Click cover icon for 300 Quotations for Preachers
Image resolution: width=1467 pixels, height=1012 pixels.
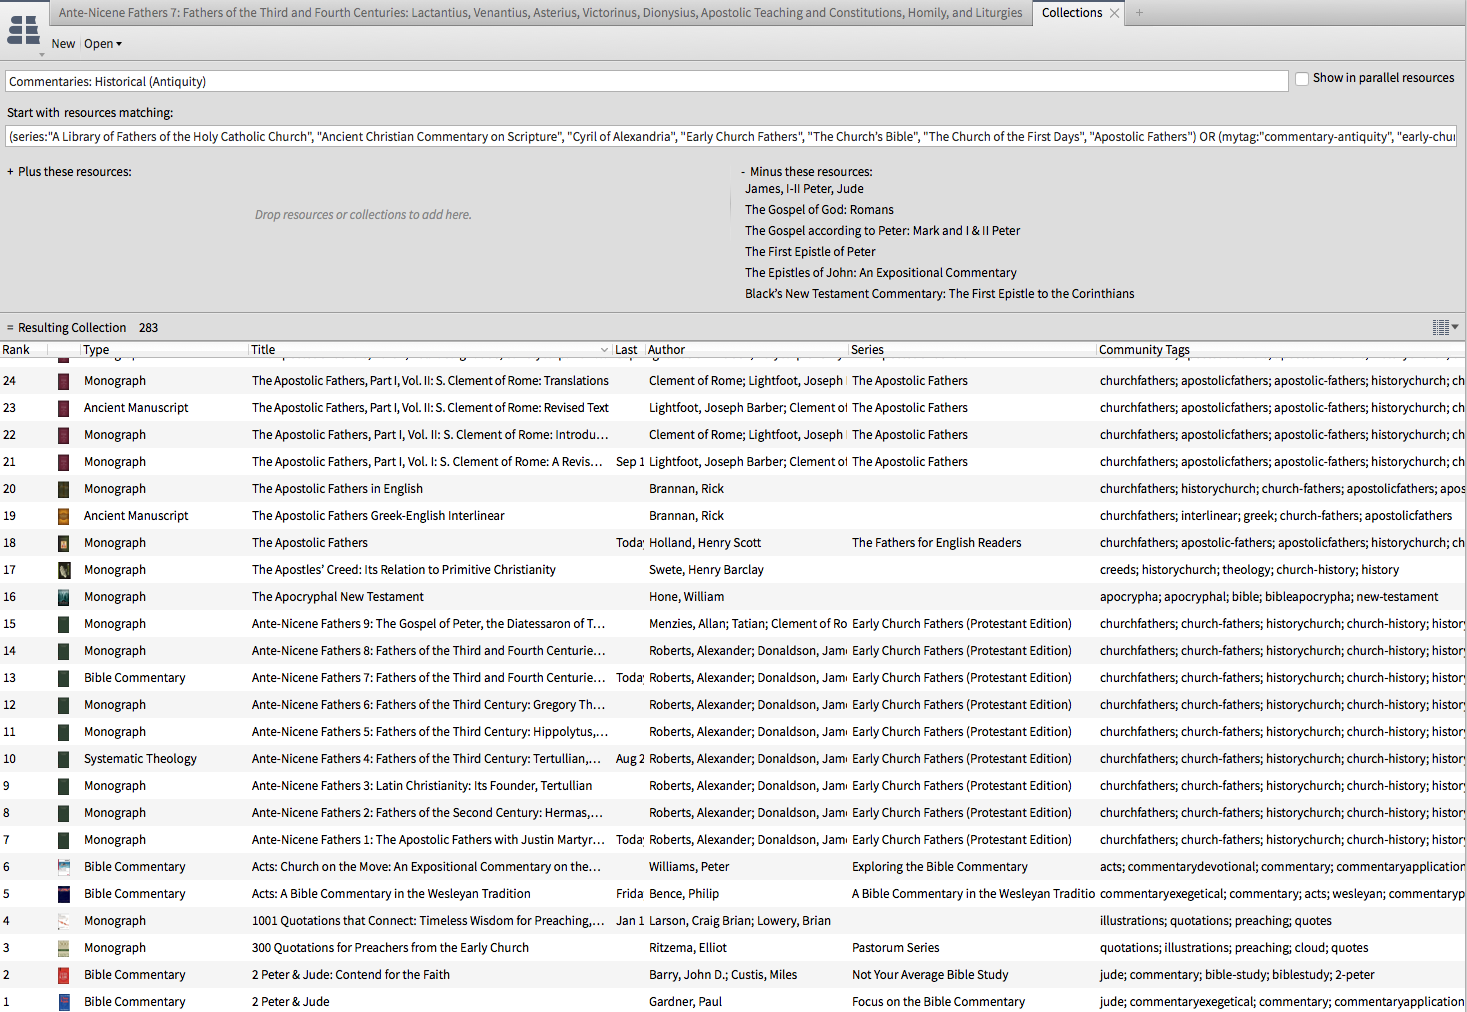64,948
